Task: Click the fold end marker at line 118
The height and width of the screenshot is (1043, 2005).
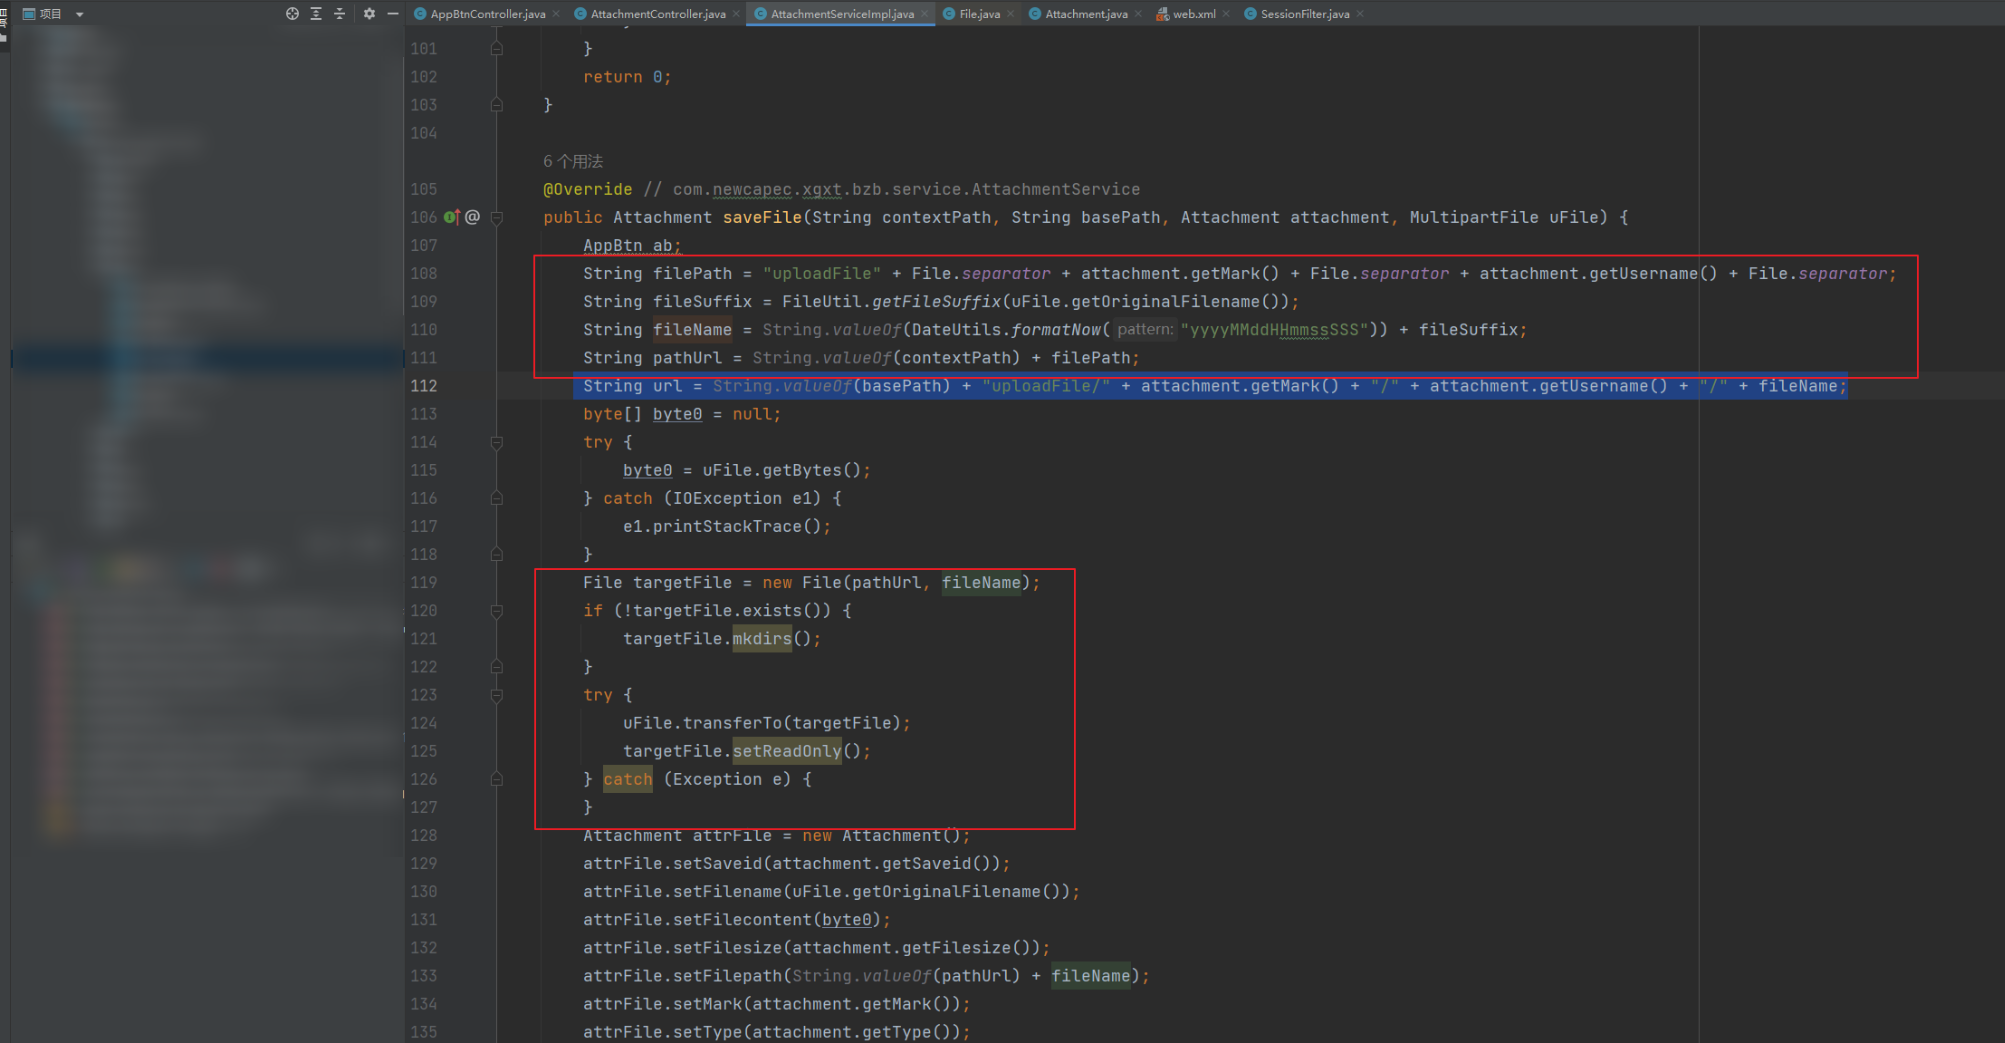Action: pos(497,554)
